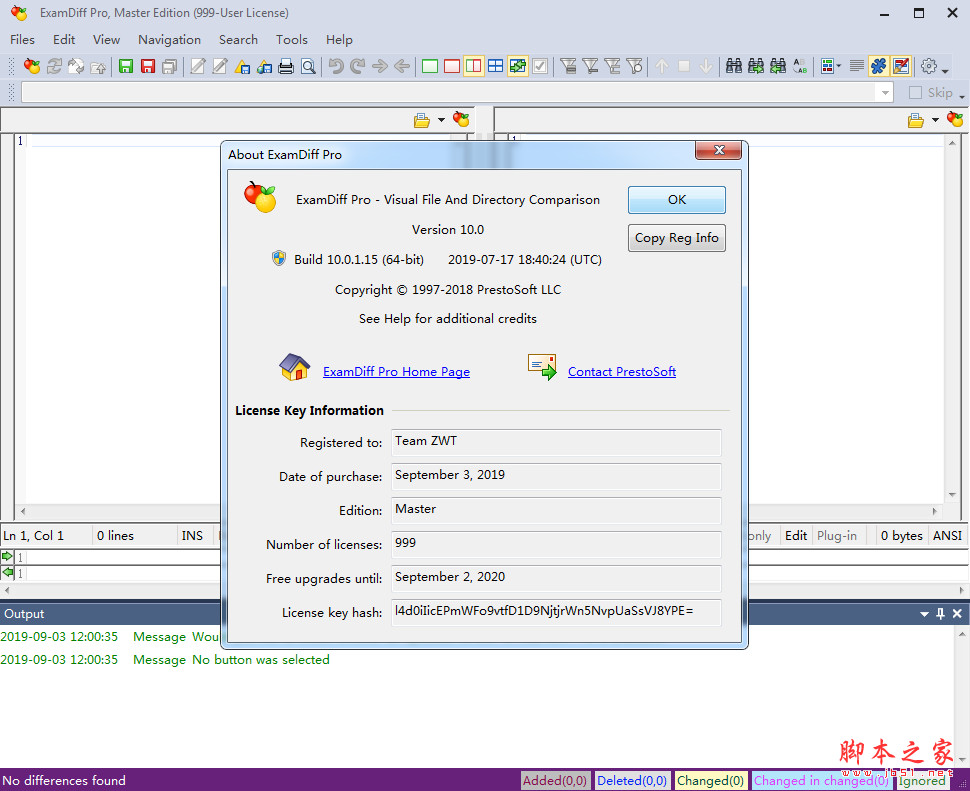Click Next Difference down arrow icon
This screenshot has width=970, height=791.
(x=706, y=66)
